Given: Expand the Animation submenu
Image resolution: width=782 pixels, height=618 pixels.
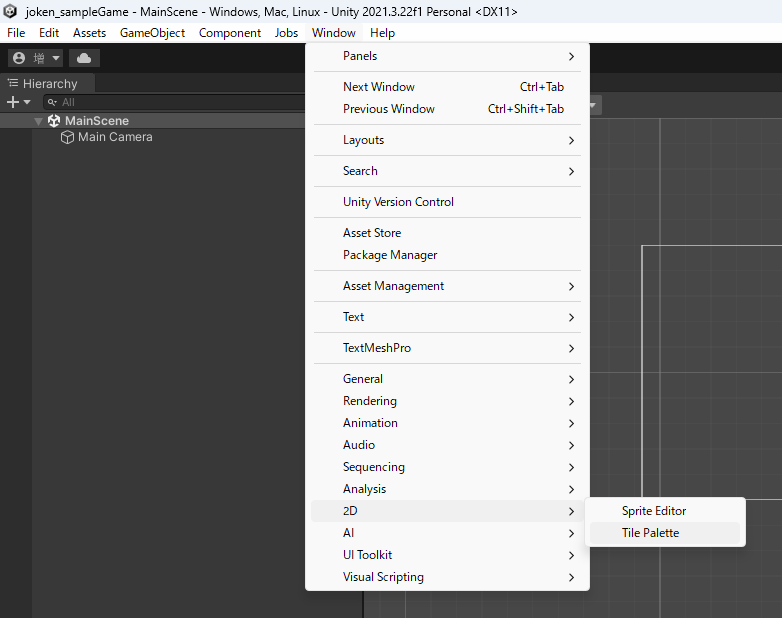Looking at the screenshot, I should click(447, 423).
